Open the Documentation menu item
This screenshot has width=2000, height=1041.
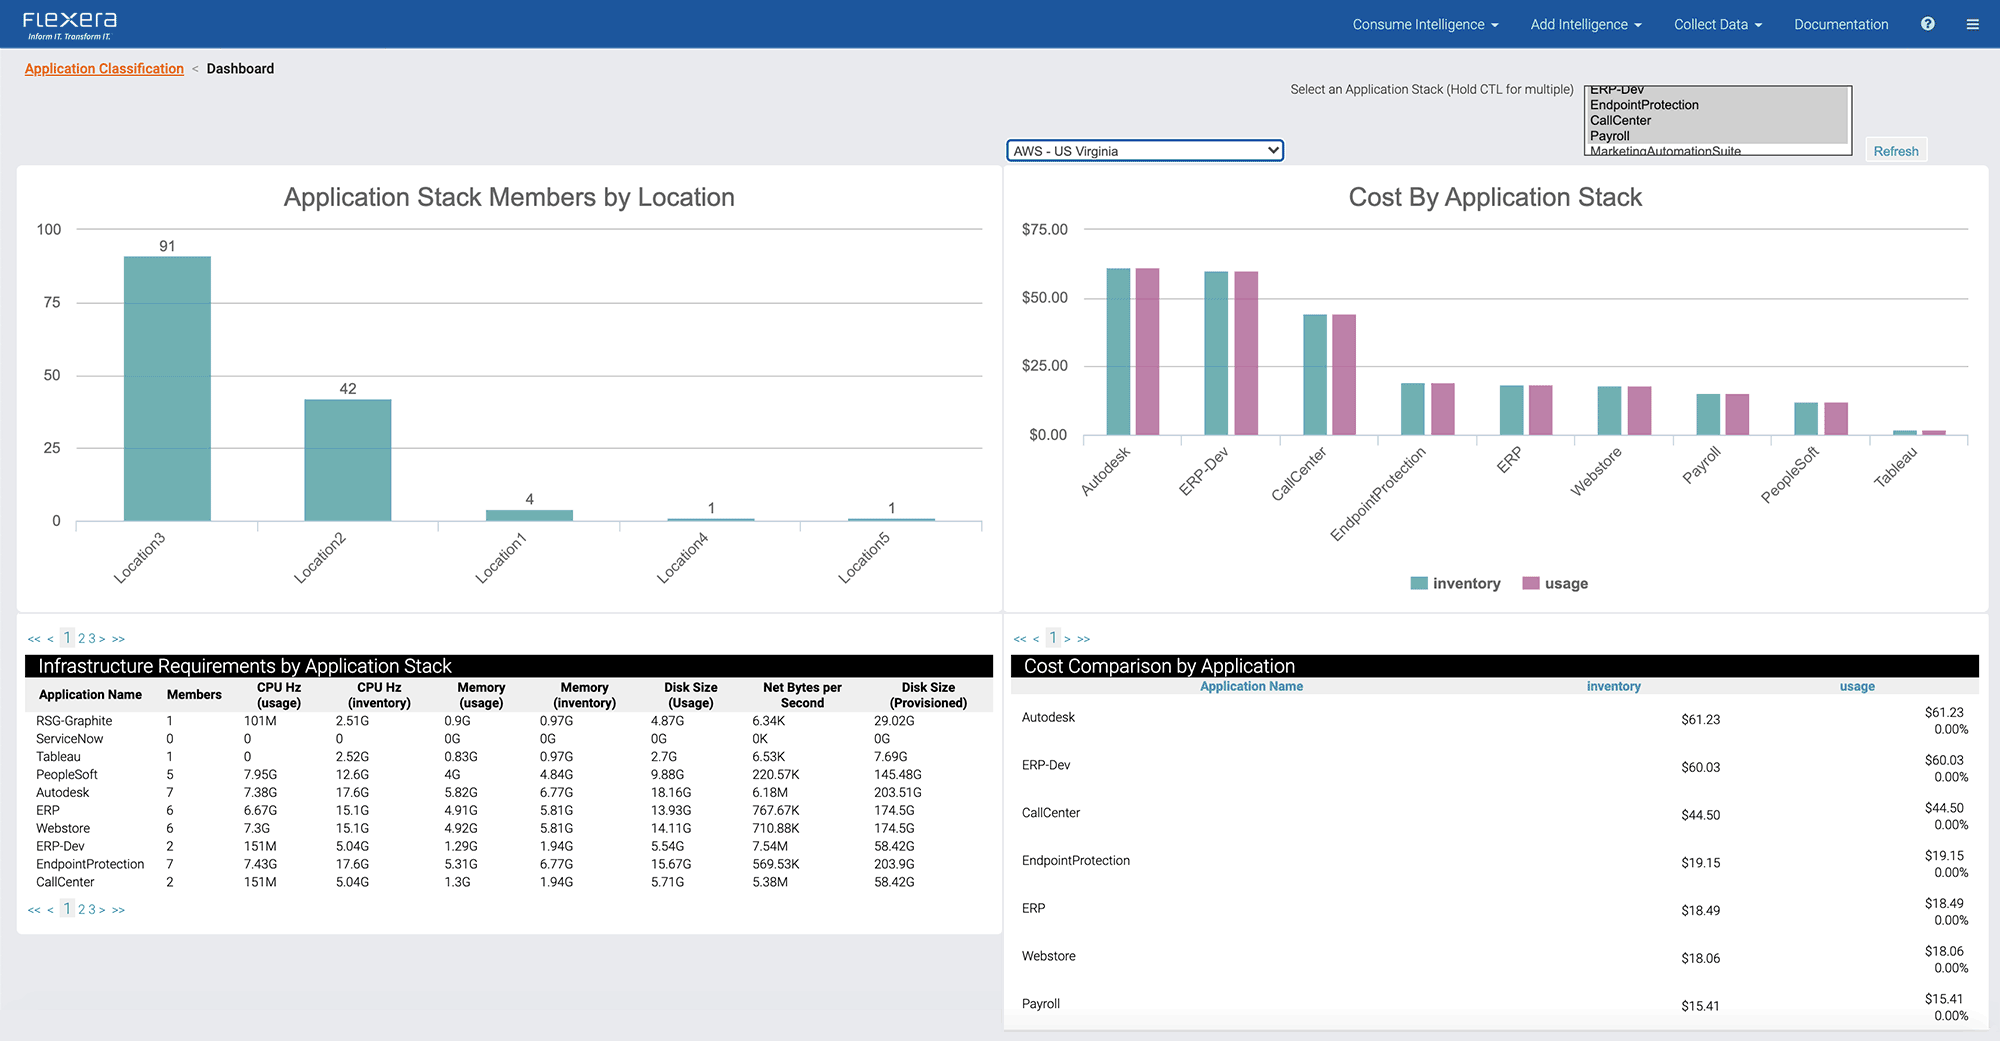(x=1840, y=24)
